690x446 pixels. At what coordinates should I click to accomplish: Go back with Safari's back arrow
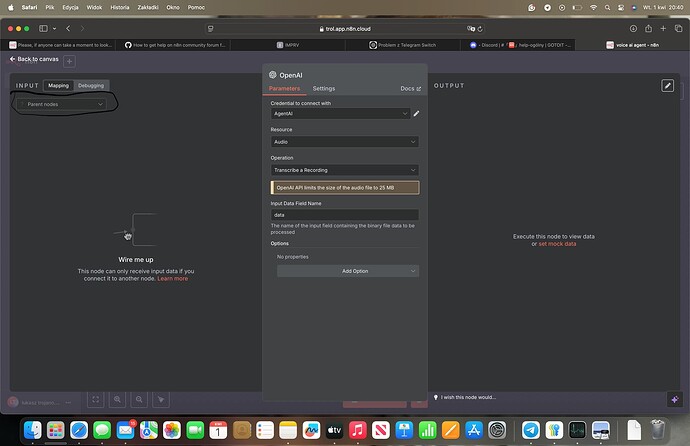pos(68,29)
